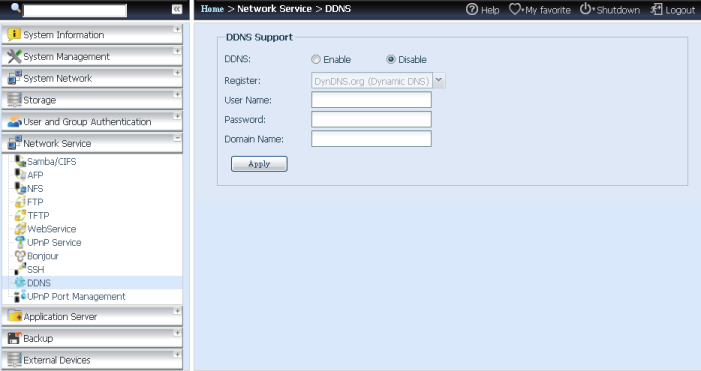The width and height of the screenshot is (701, 371).
Task: Expand Backup section plus button
Action: click(x=177, y=333)
